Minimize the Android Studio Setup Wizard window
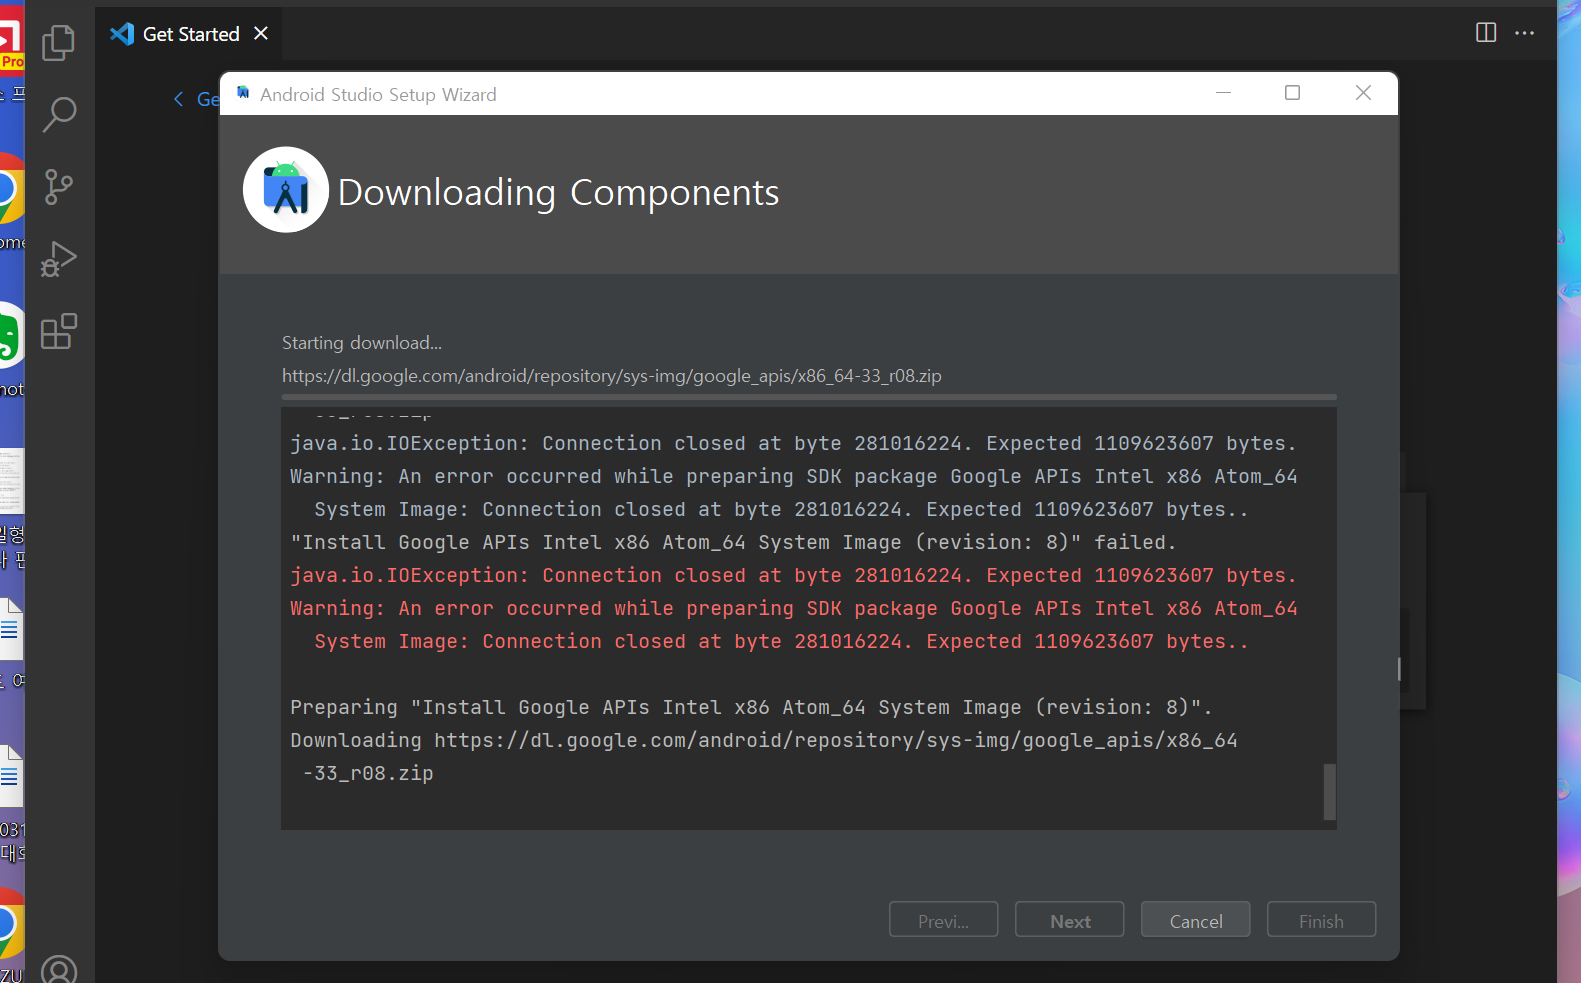 pos(1223,93)
